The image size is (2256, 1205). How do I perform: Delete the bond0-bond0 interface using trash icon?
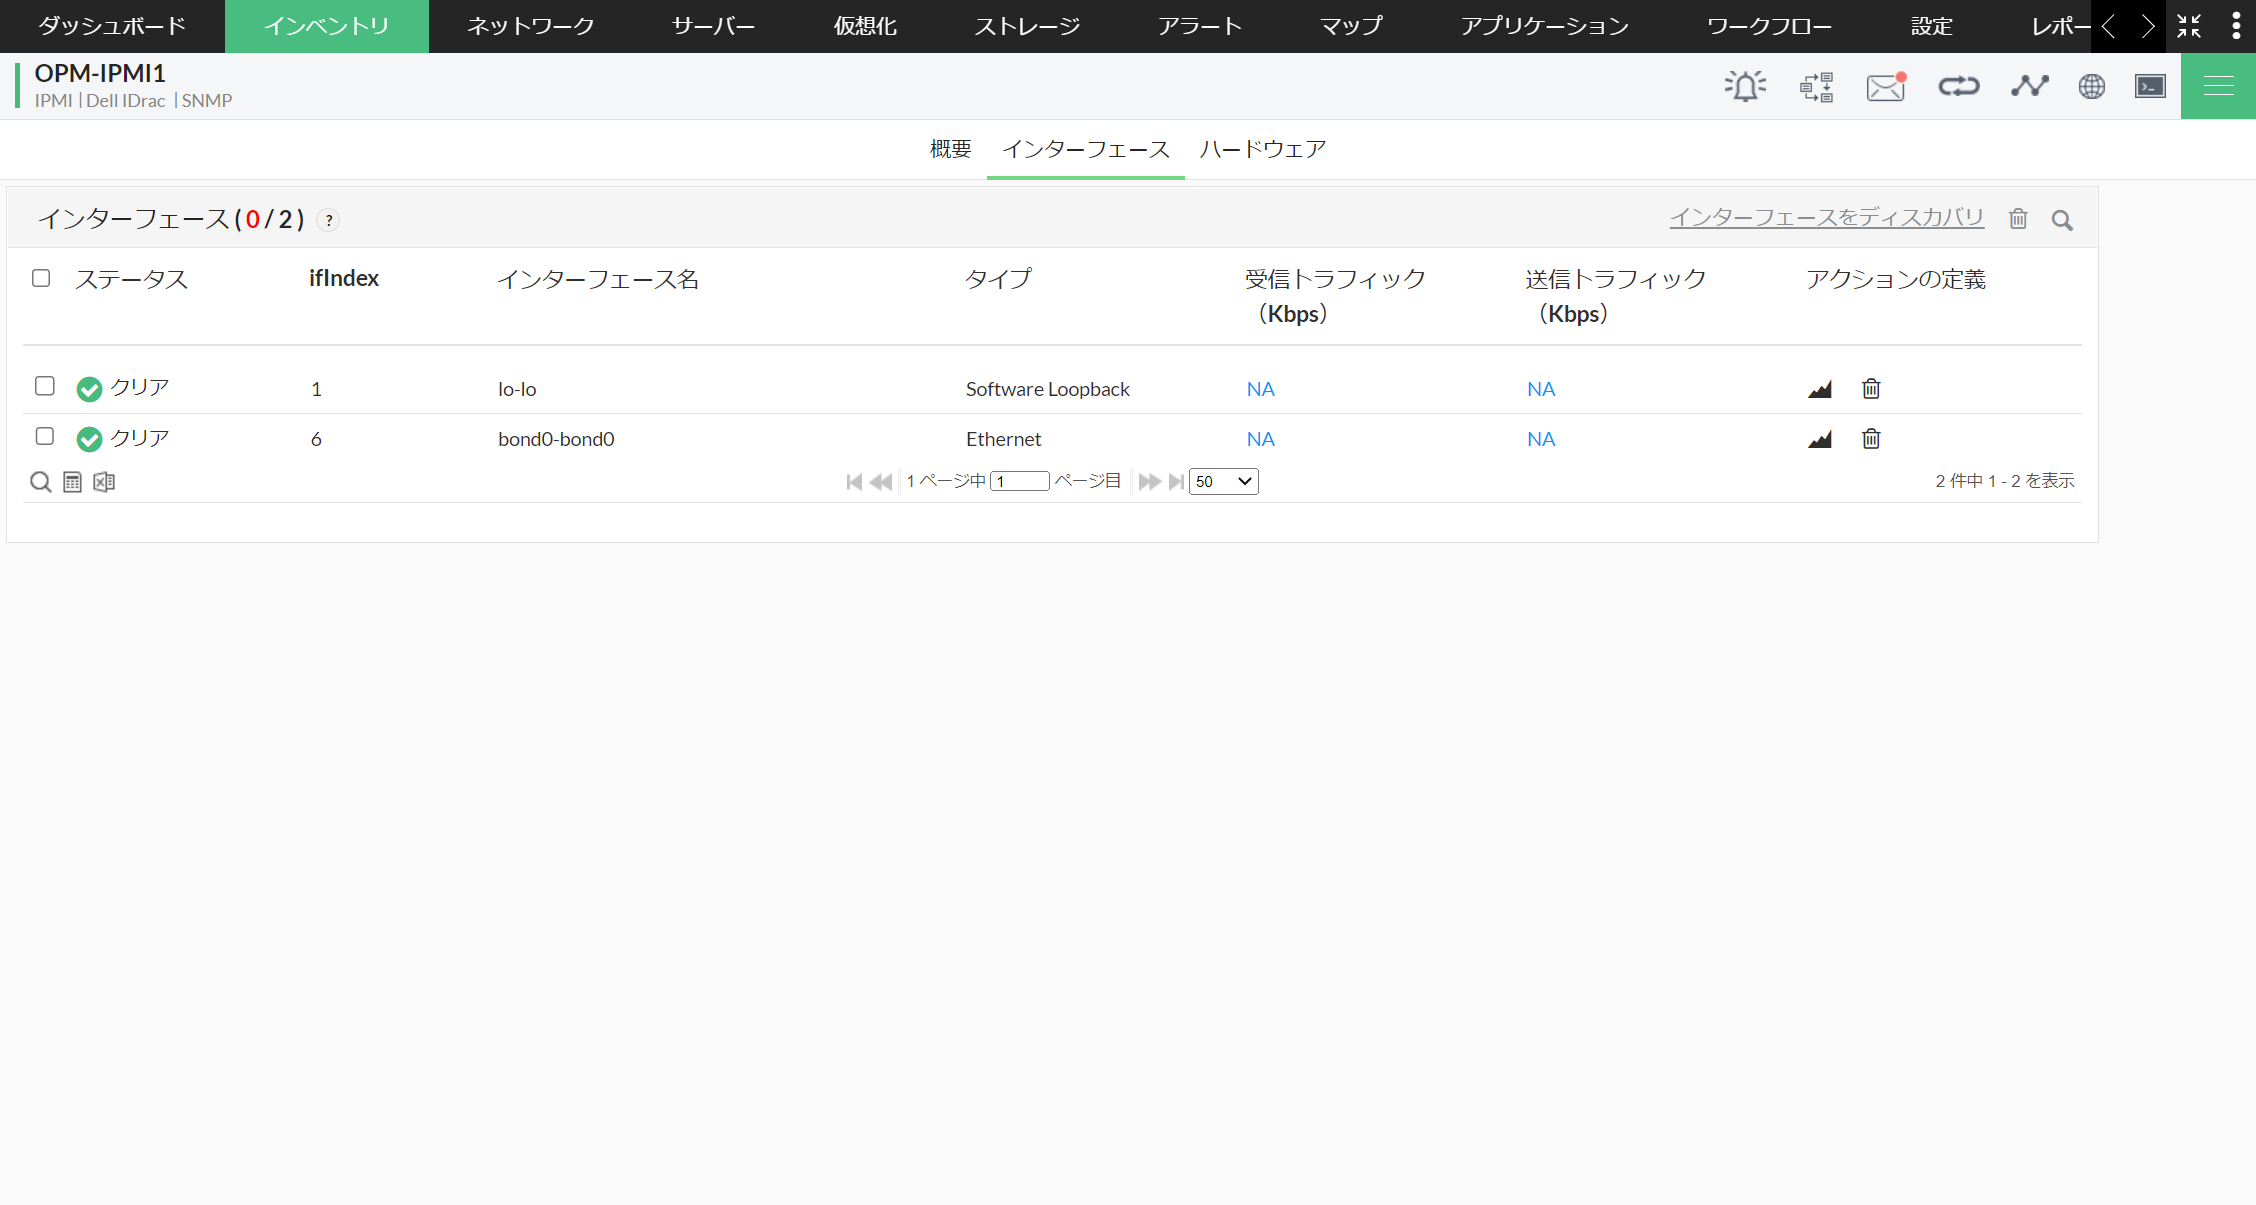(x=1871, y=438)
